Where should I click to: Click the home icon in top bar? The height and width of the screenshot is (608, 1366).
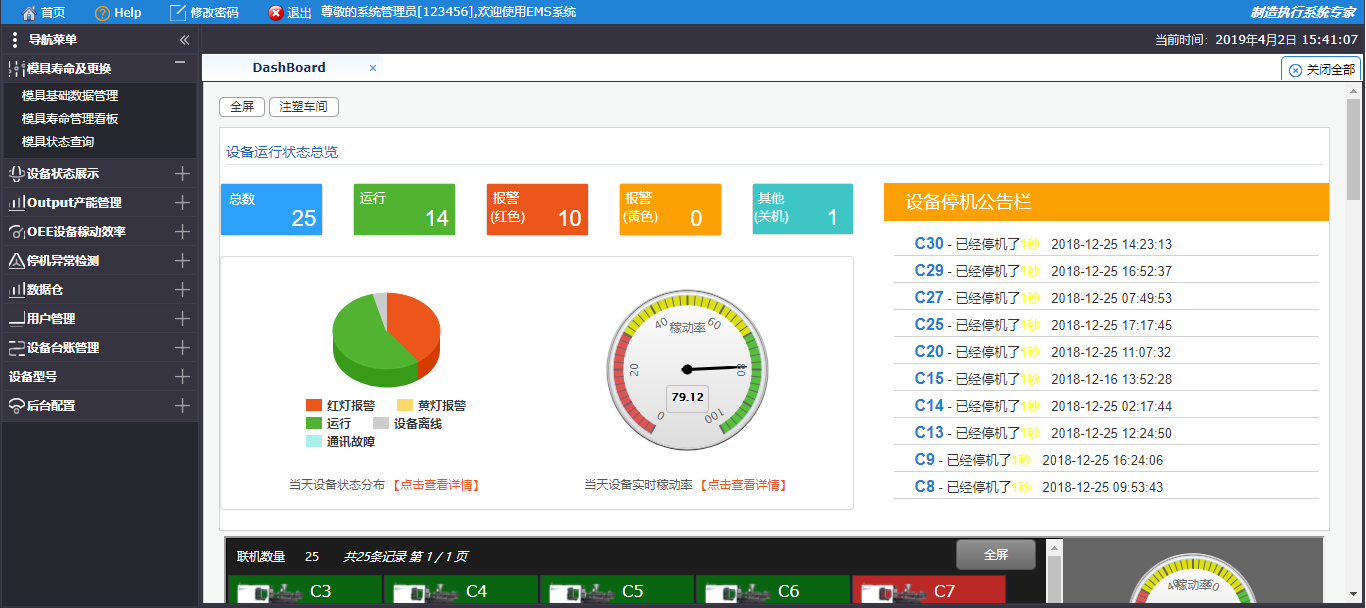click(x=28, y=13)
